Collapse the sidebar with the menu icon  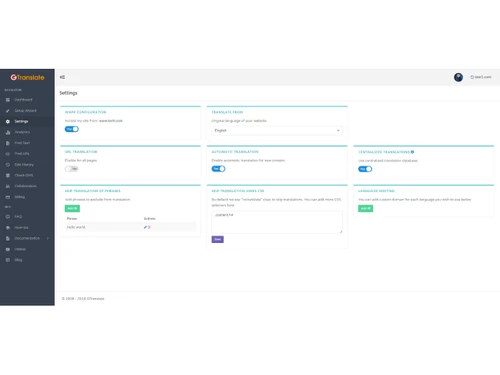click(x=62, y=77)
